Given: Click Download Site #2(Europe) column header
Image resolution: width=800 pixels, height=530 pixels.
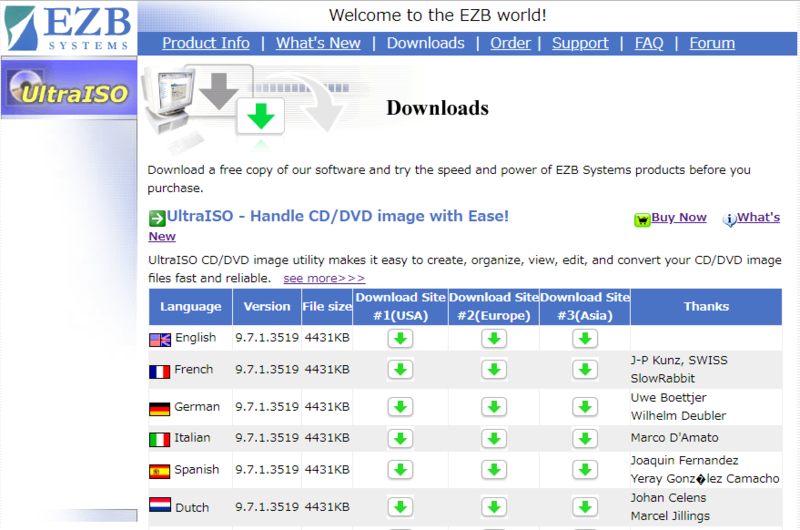Looking at the screenshot, I should (x=494, y=307).
